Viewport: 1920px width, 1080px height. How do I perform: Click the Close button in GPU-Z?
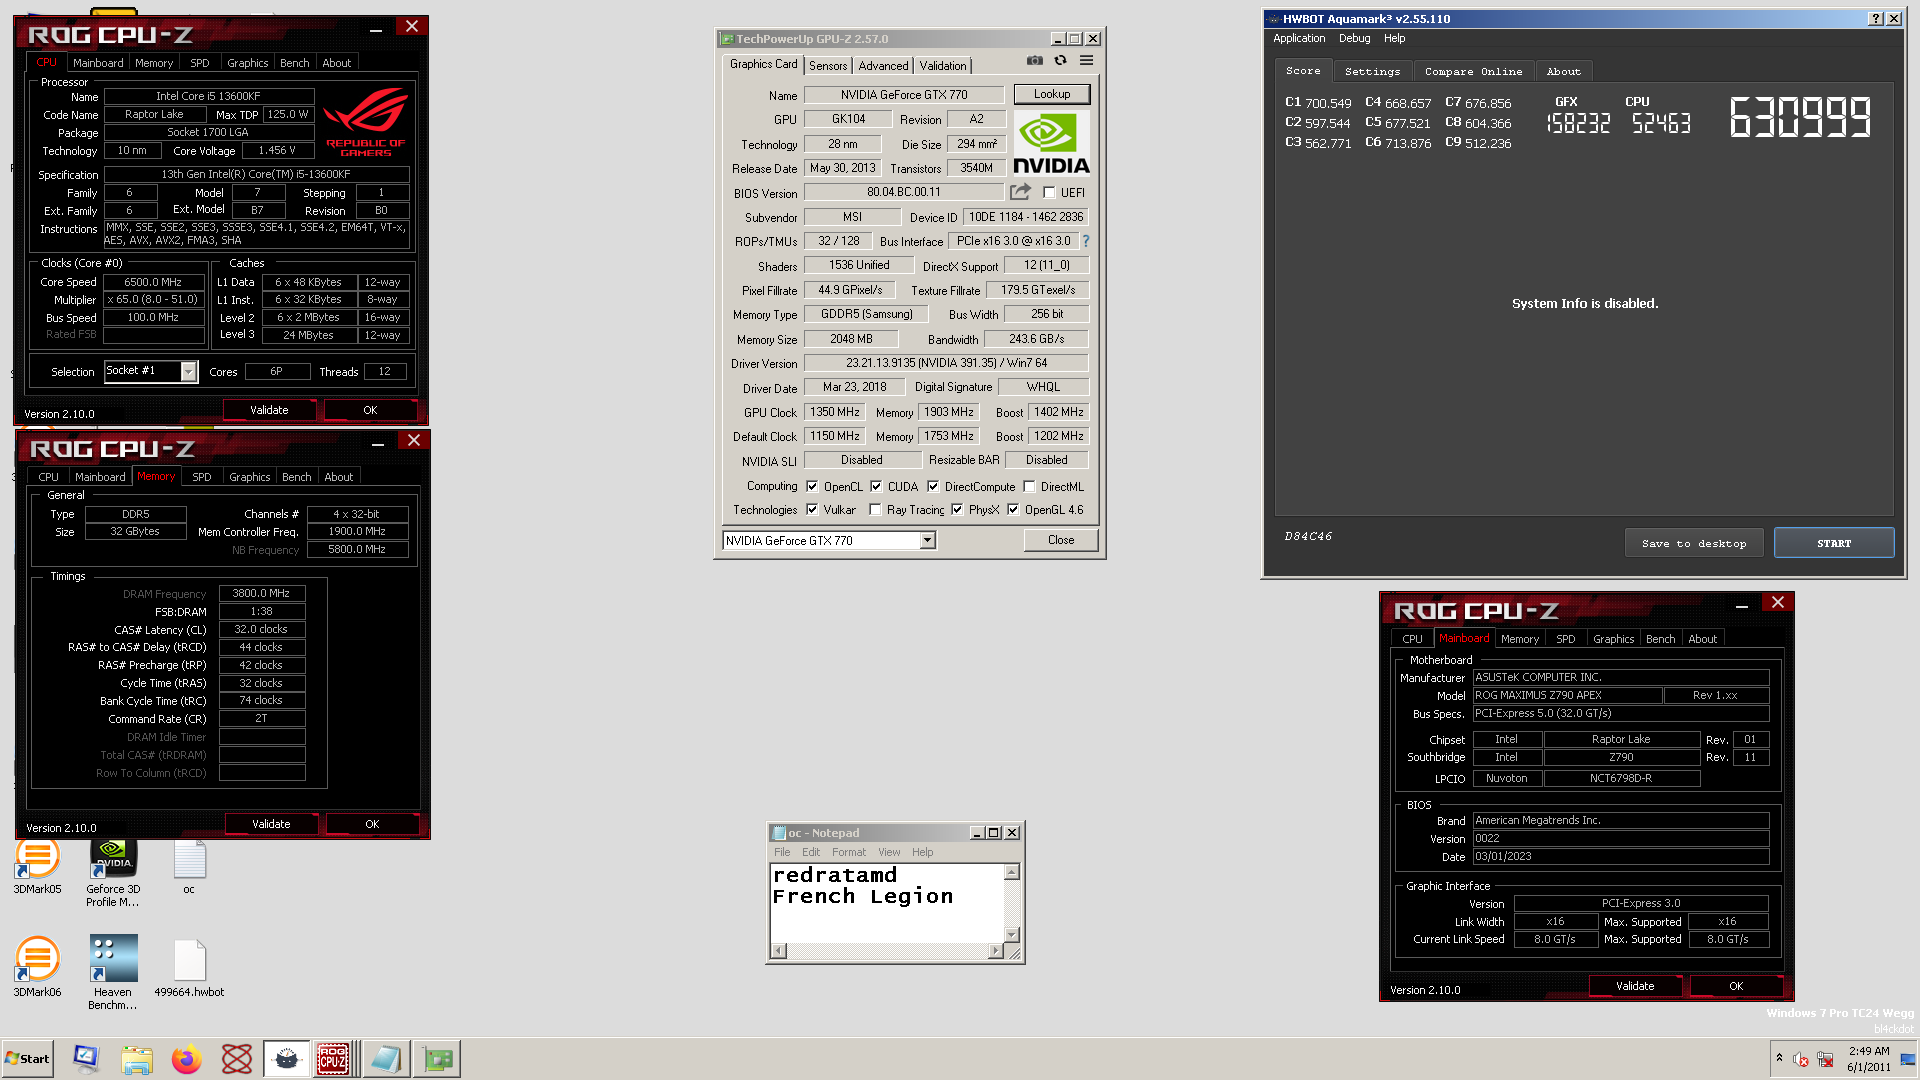[x=1061, y=540]
